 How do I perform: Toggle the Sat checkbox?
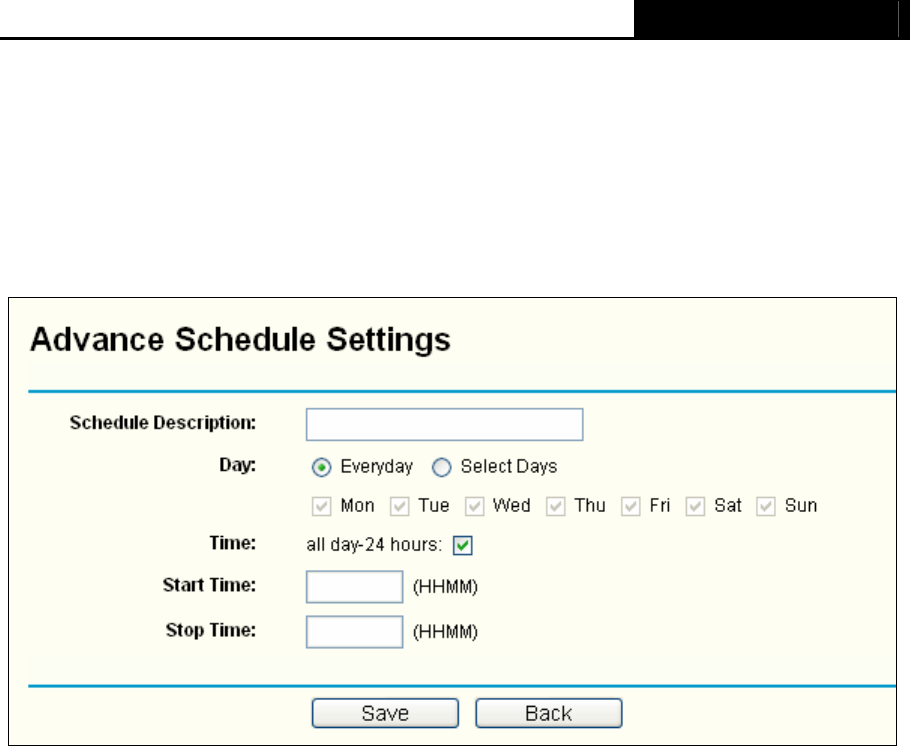(695, 506)
